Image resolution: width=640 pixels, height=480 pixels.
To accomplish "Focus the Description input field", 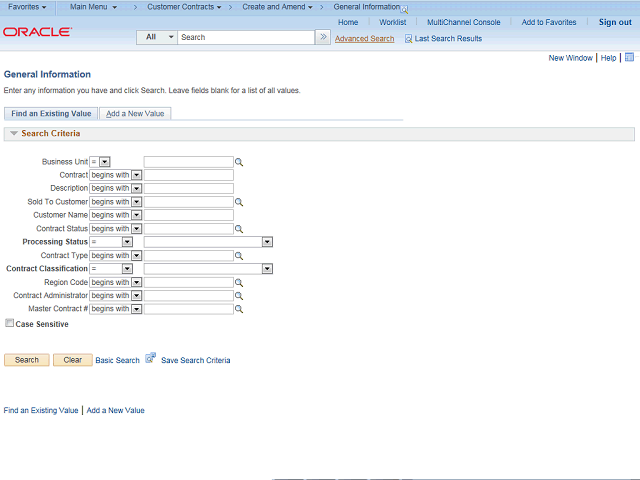I will click(x=189, y=188).
